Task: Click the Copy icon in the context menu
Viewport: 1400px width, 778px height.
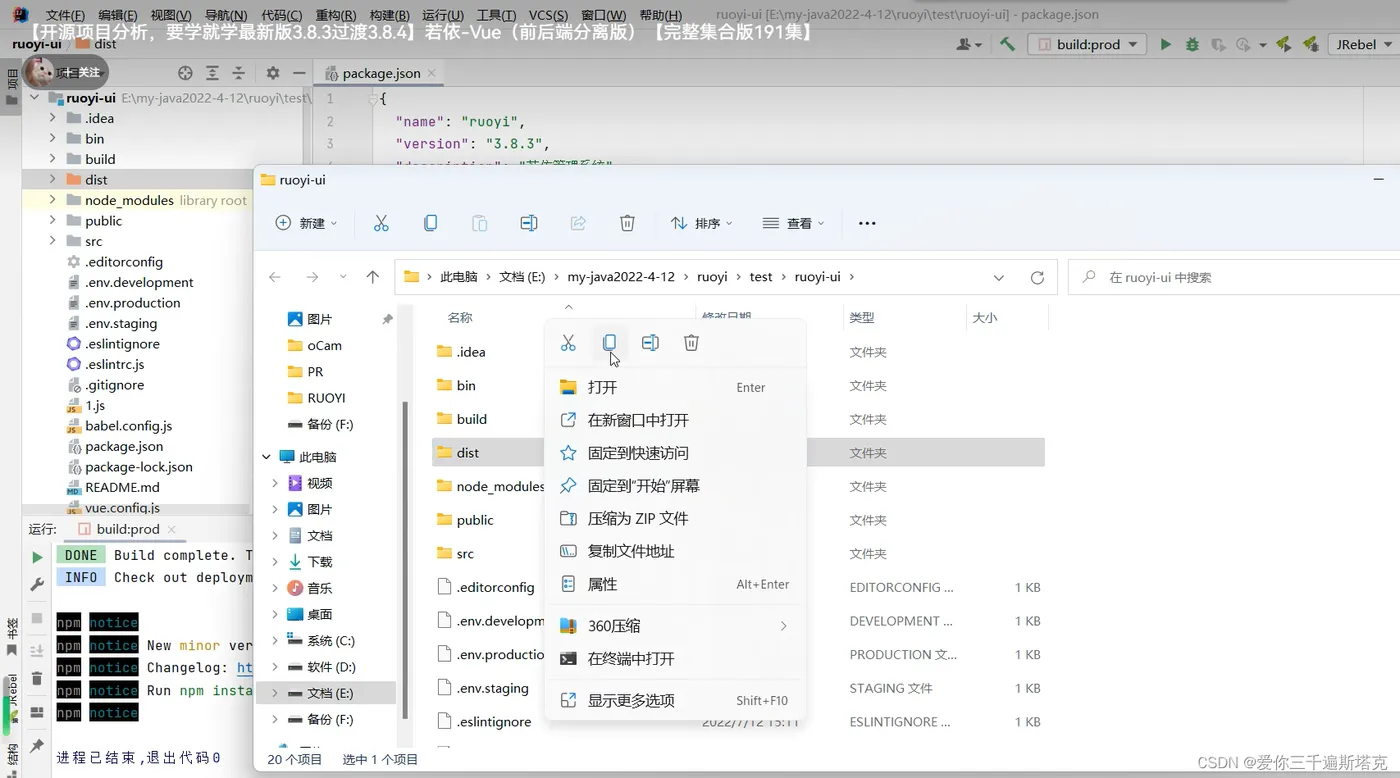Action: 609,343
